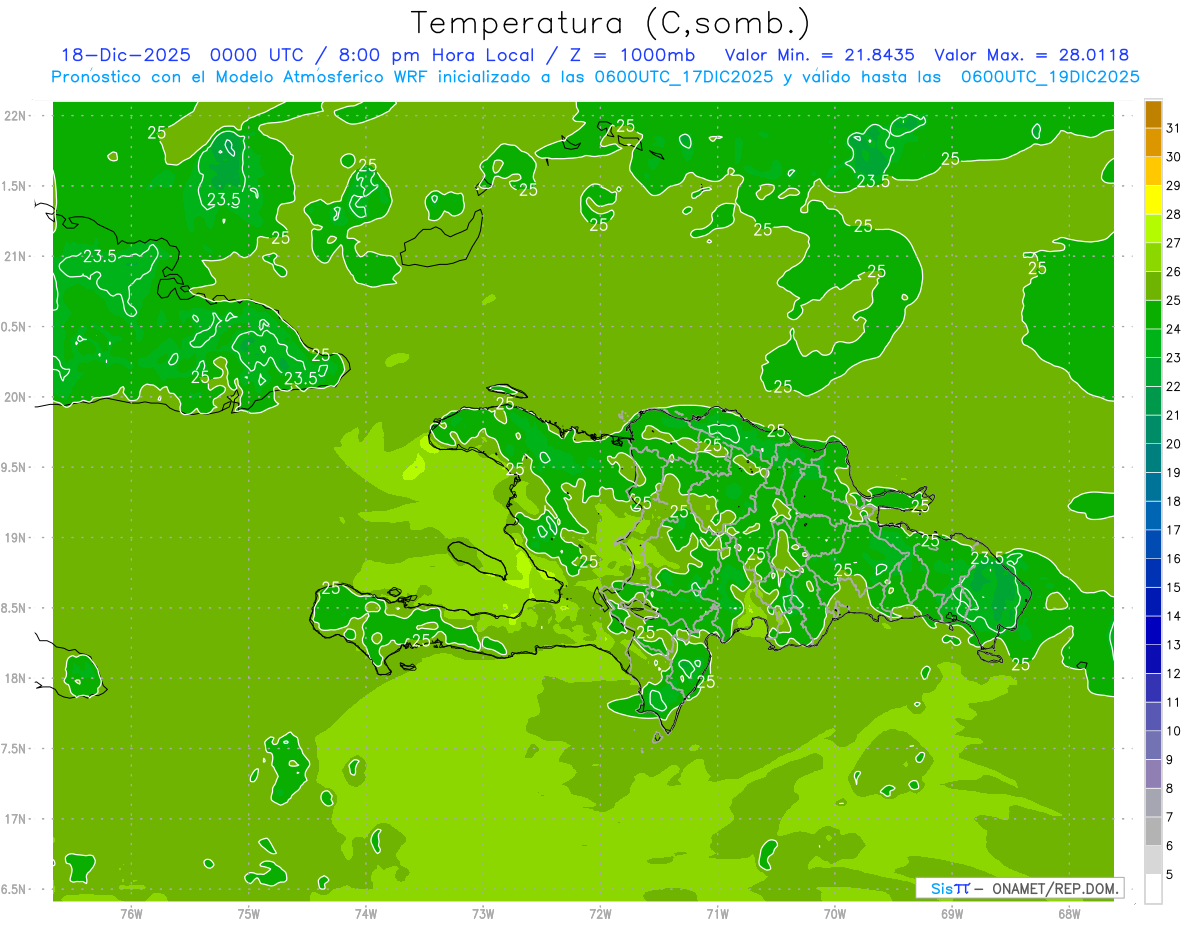The height and width of the screenshot is (927, 1200).
Task: Click colorbar label '28'
Action: [1174, 214]
